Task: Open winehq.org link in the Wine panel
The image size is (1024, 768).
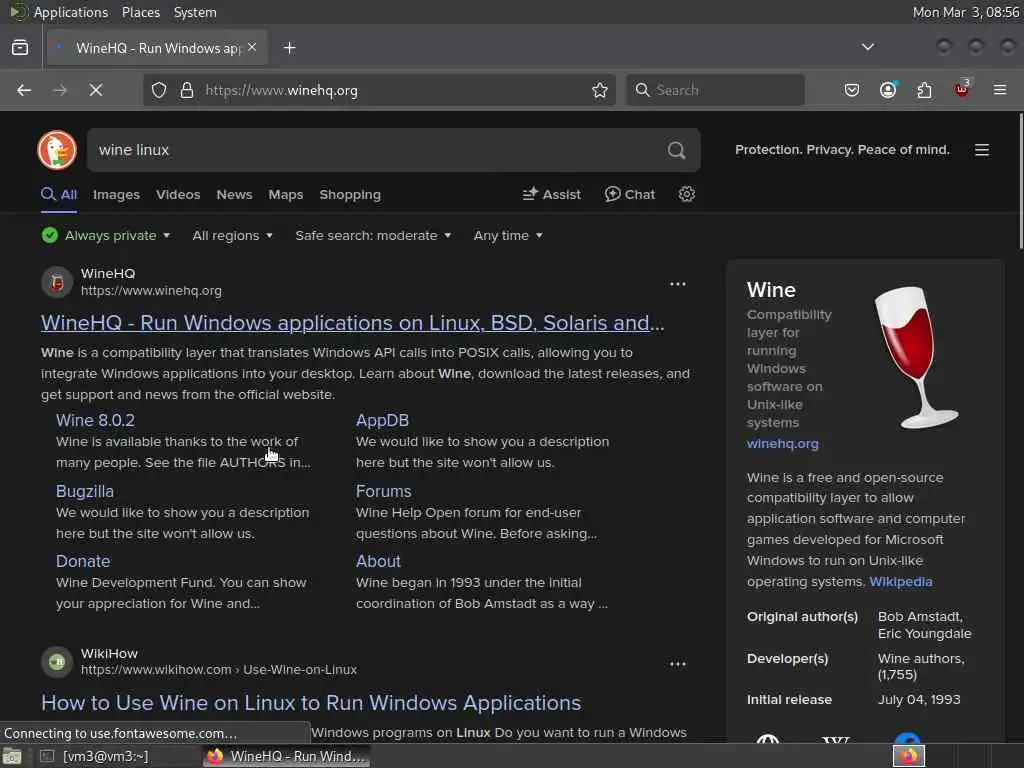Action: click(782, 443)
